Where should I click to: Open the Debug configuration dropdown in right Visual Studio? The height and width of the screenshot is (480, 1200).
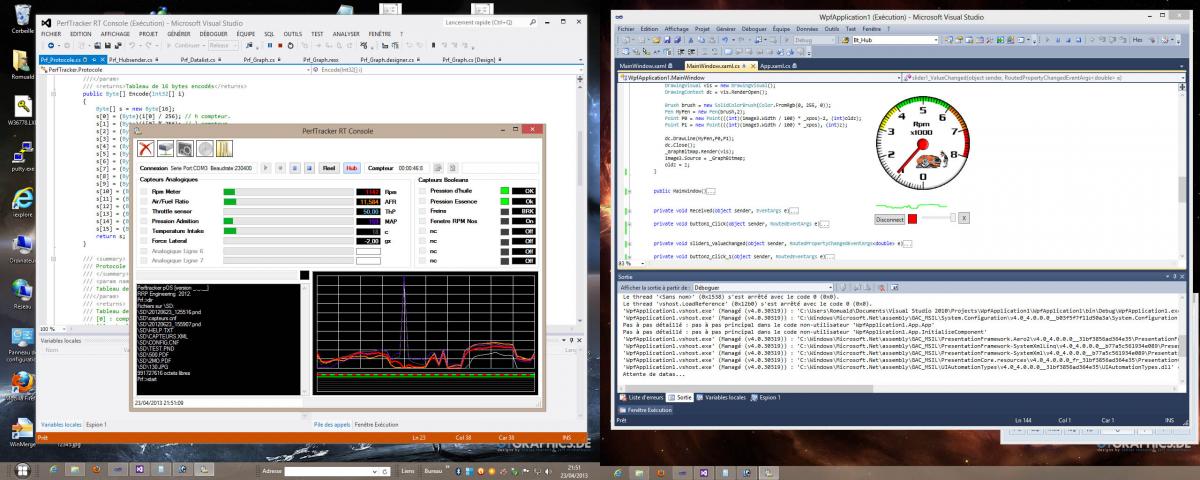[x=813, y=40]
